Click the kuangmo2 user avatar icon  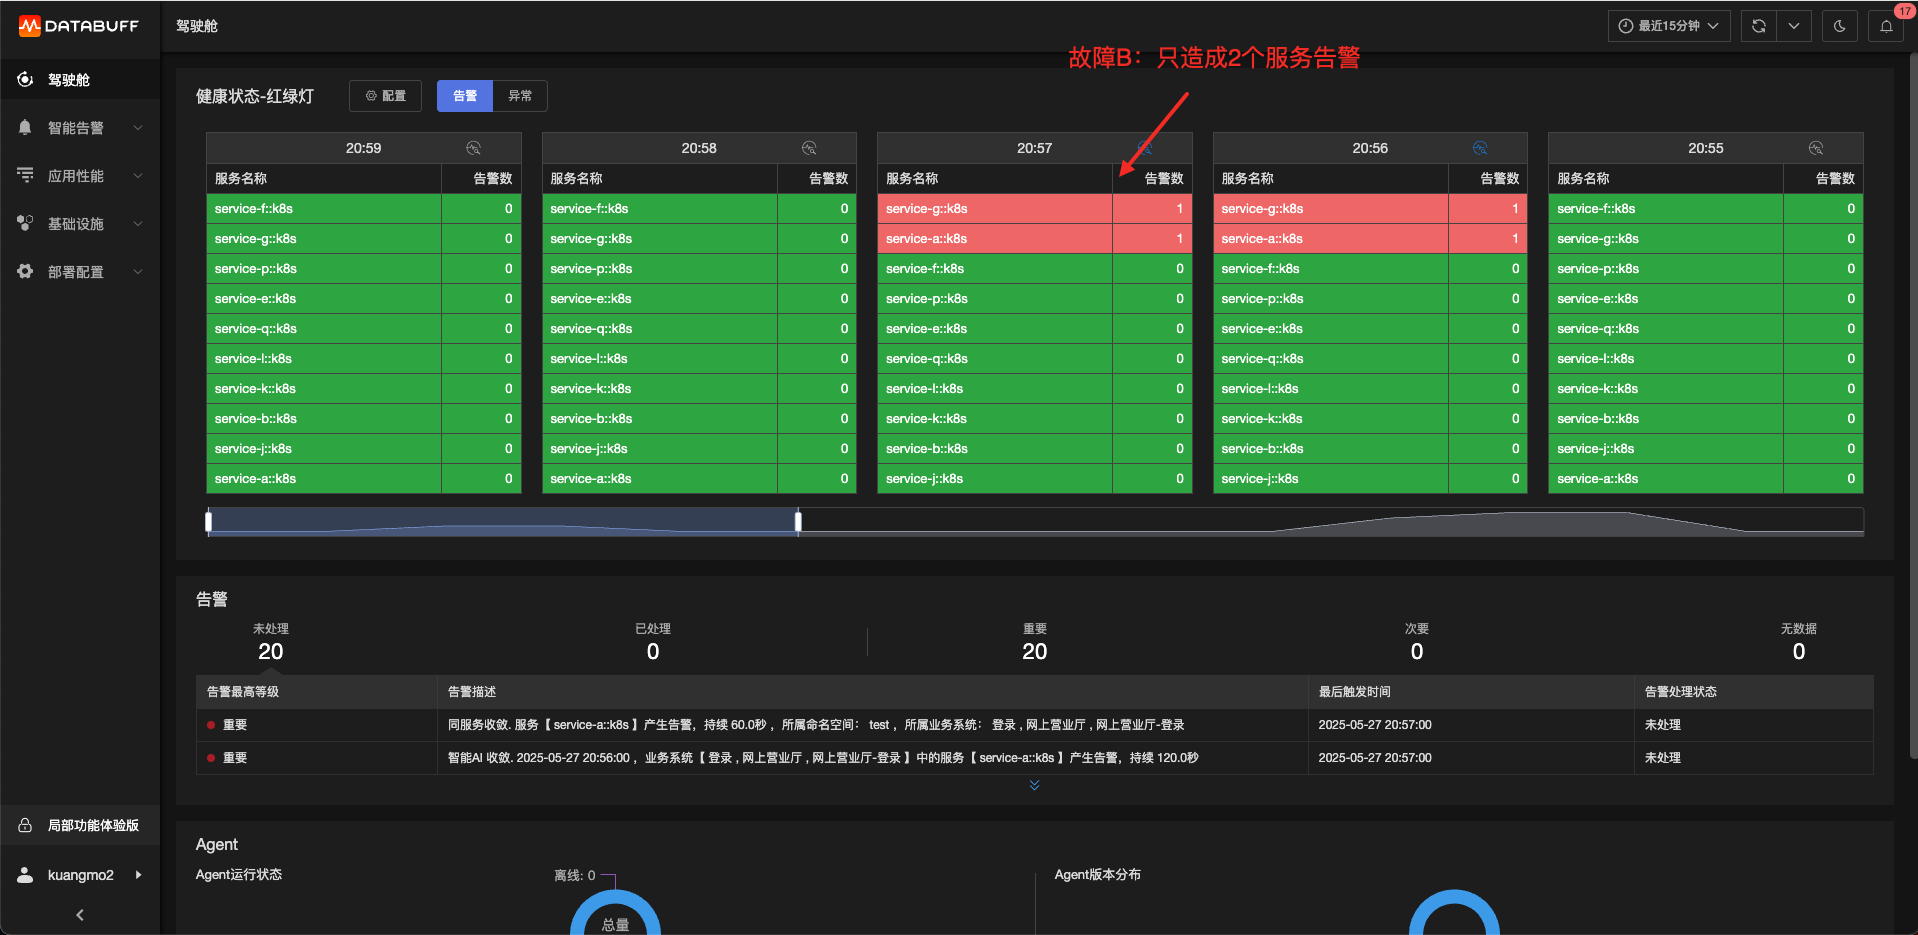pyautogui.click(x=25, y=875)
